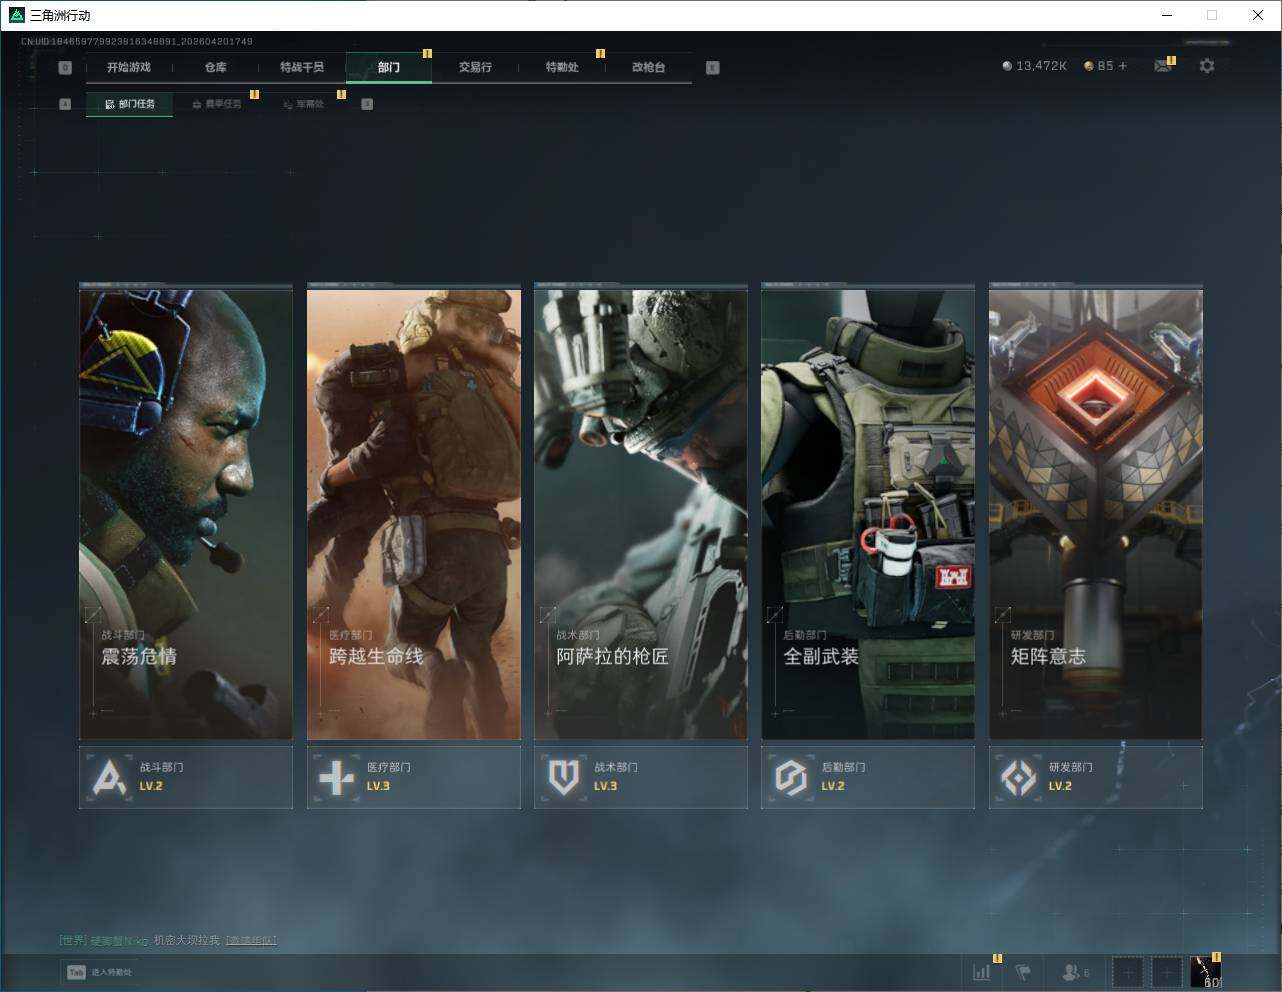
Task: Click the E key hint after 改枪台
Action: (712, 68)
